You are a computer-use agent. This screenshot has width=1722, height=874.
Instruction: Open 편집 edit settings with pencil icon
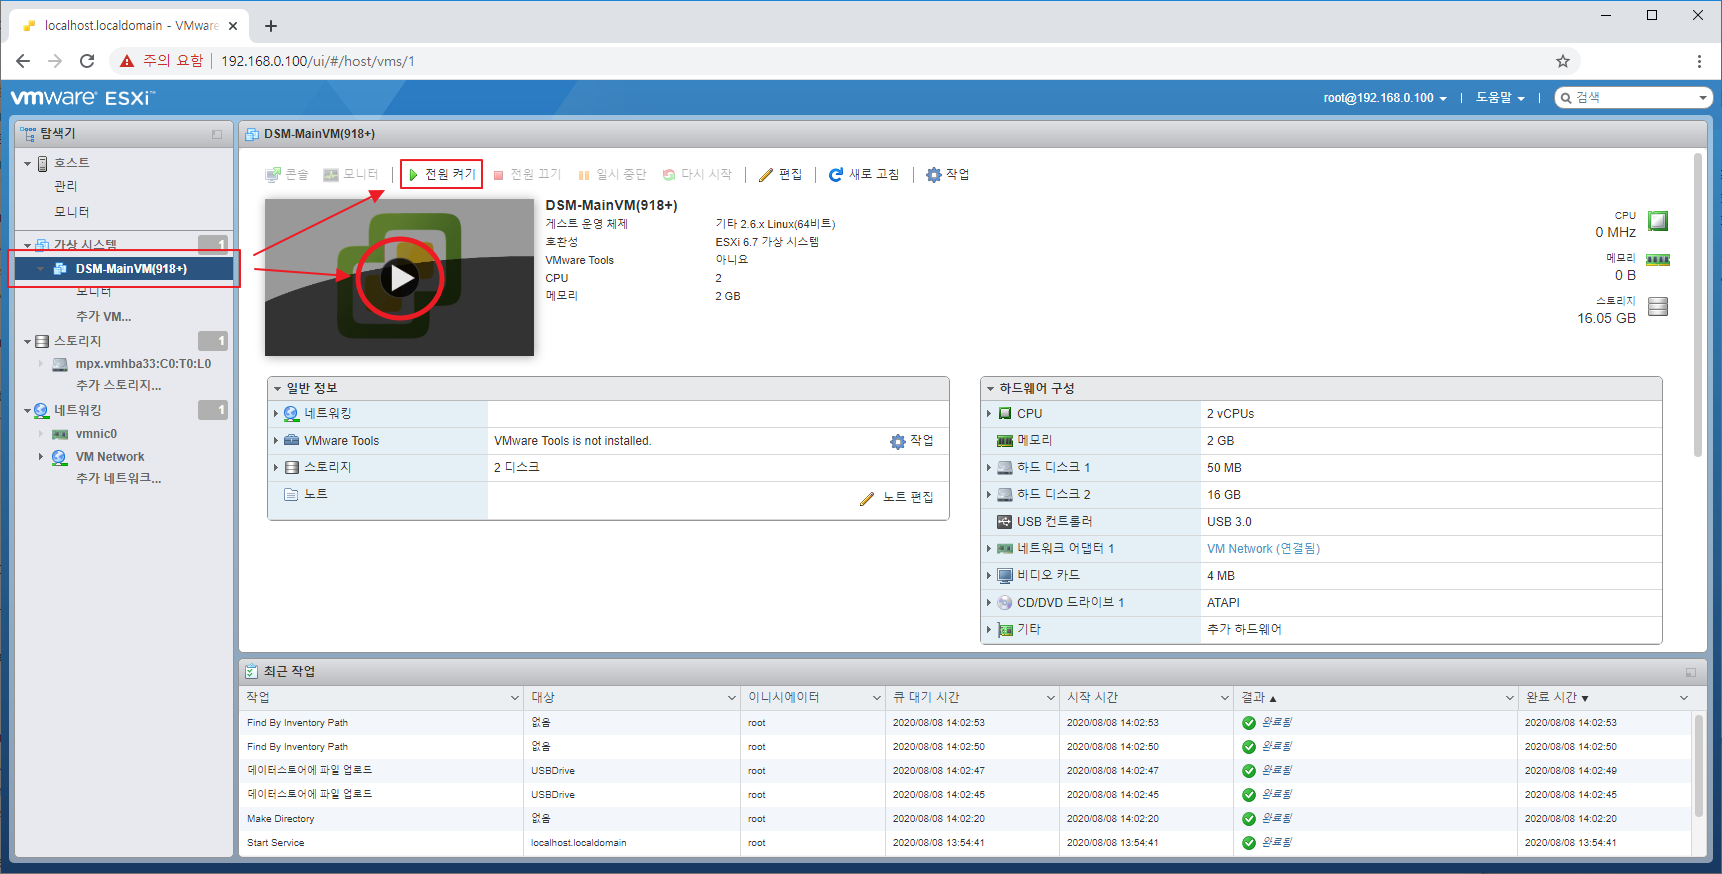[x=780, y=174]
